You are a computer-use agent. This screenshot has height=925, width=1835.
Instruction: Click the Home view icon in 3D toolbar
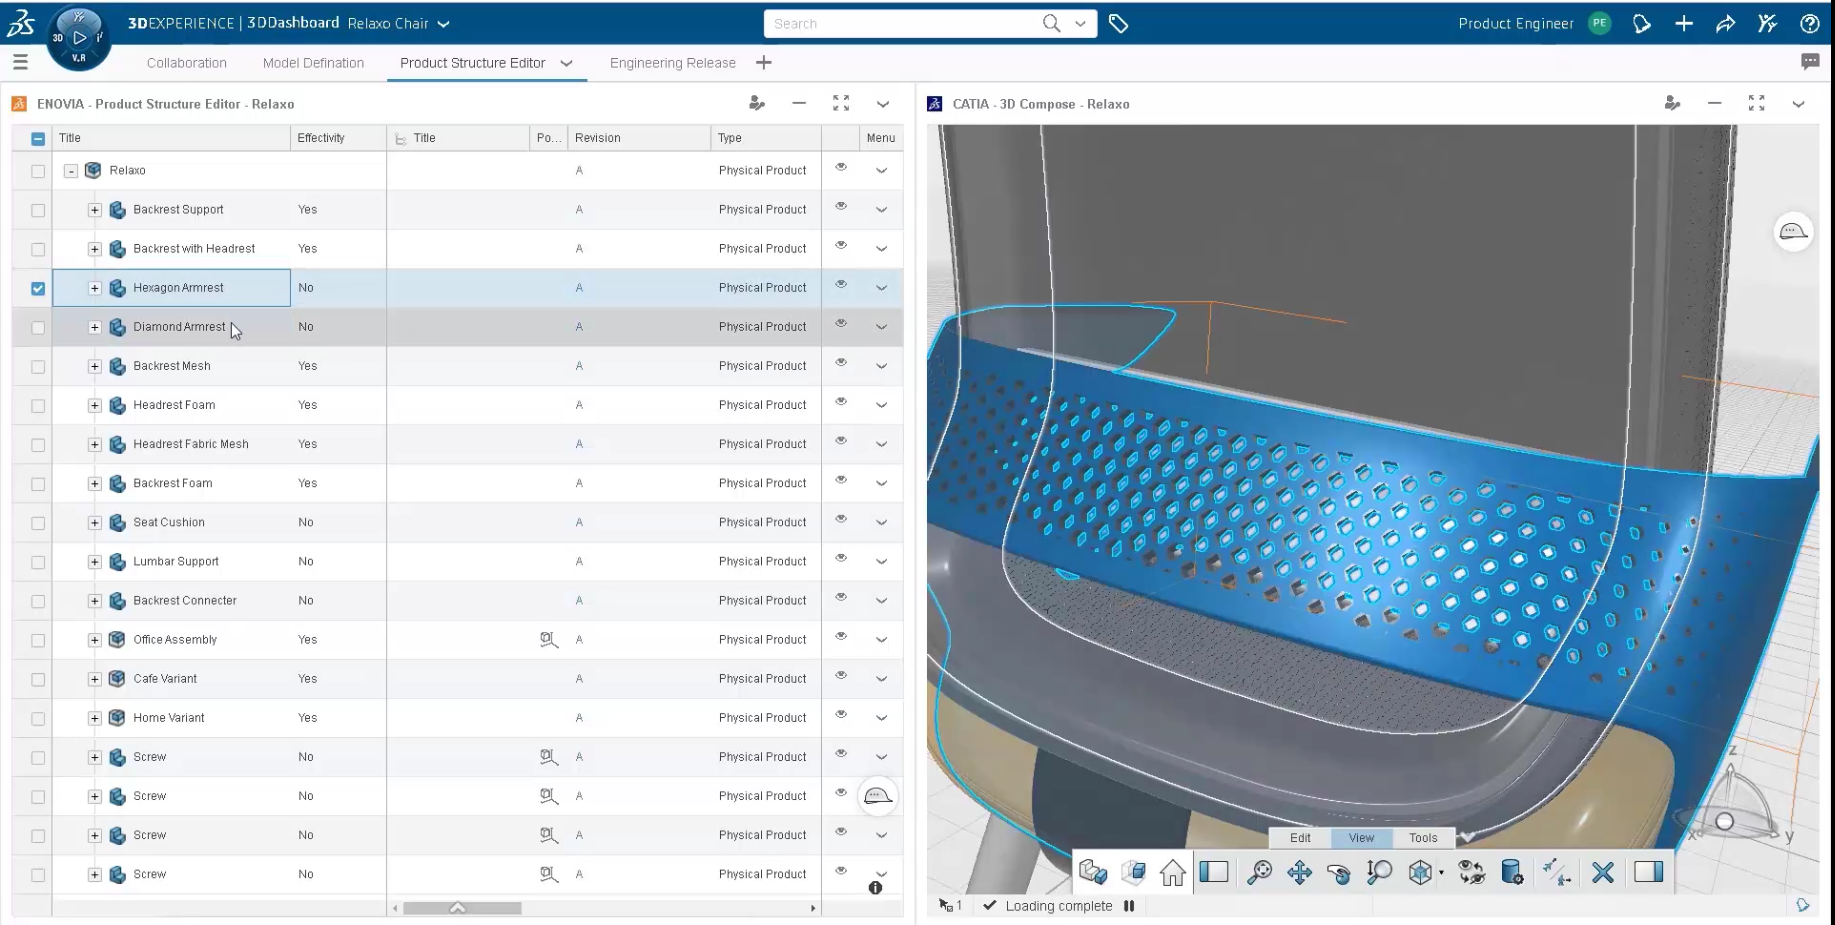[1173, 873]
